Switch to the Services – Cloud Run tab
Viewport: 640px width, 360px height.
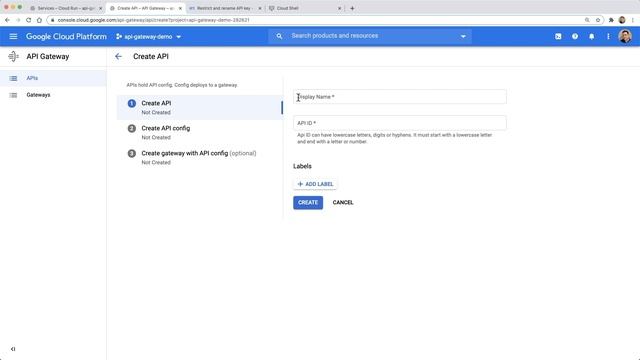[66, 8]
